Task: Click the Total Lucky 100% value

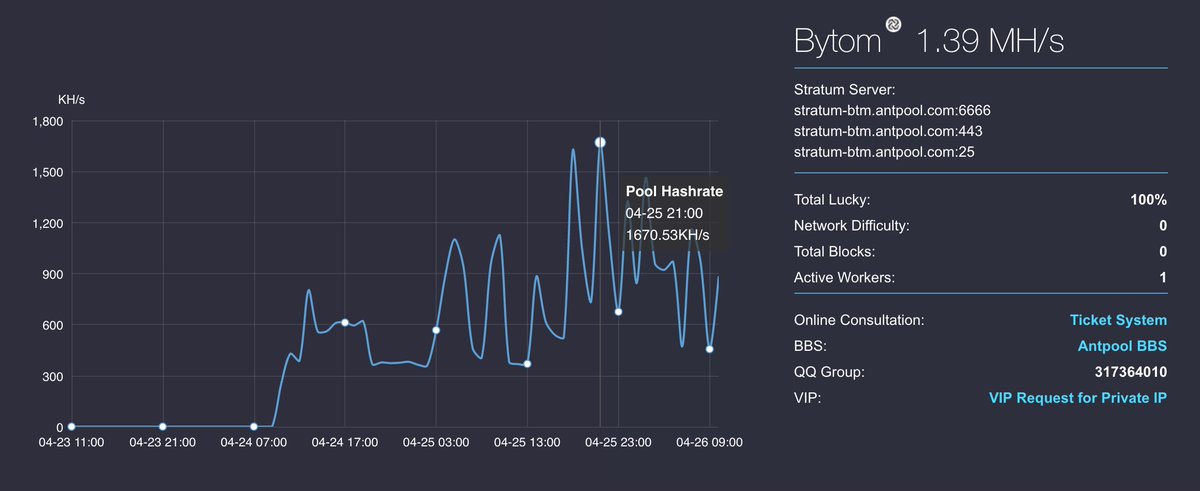Action: pyautogui.click(x=1149, y=200)
